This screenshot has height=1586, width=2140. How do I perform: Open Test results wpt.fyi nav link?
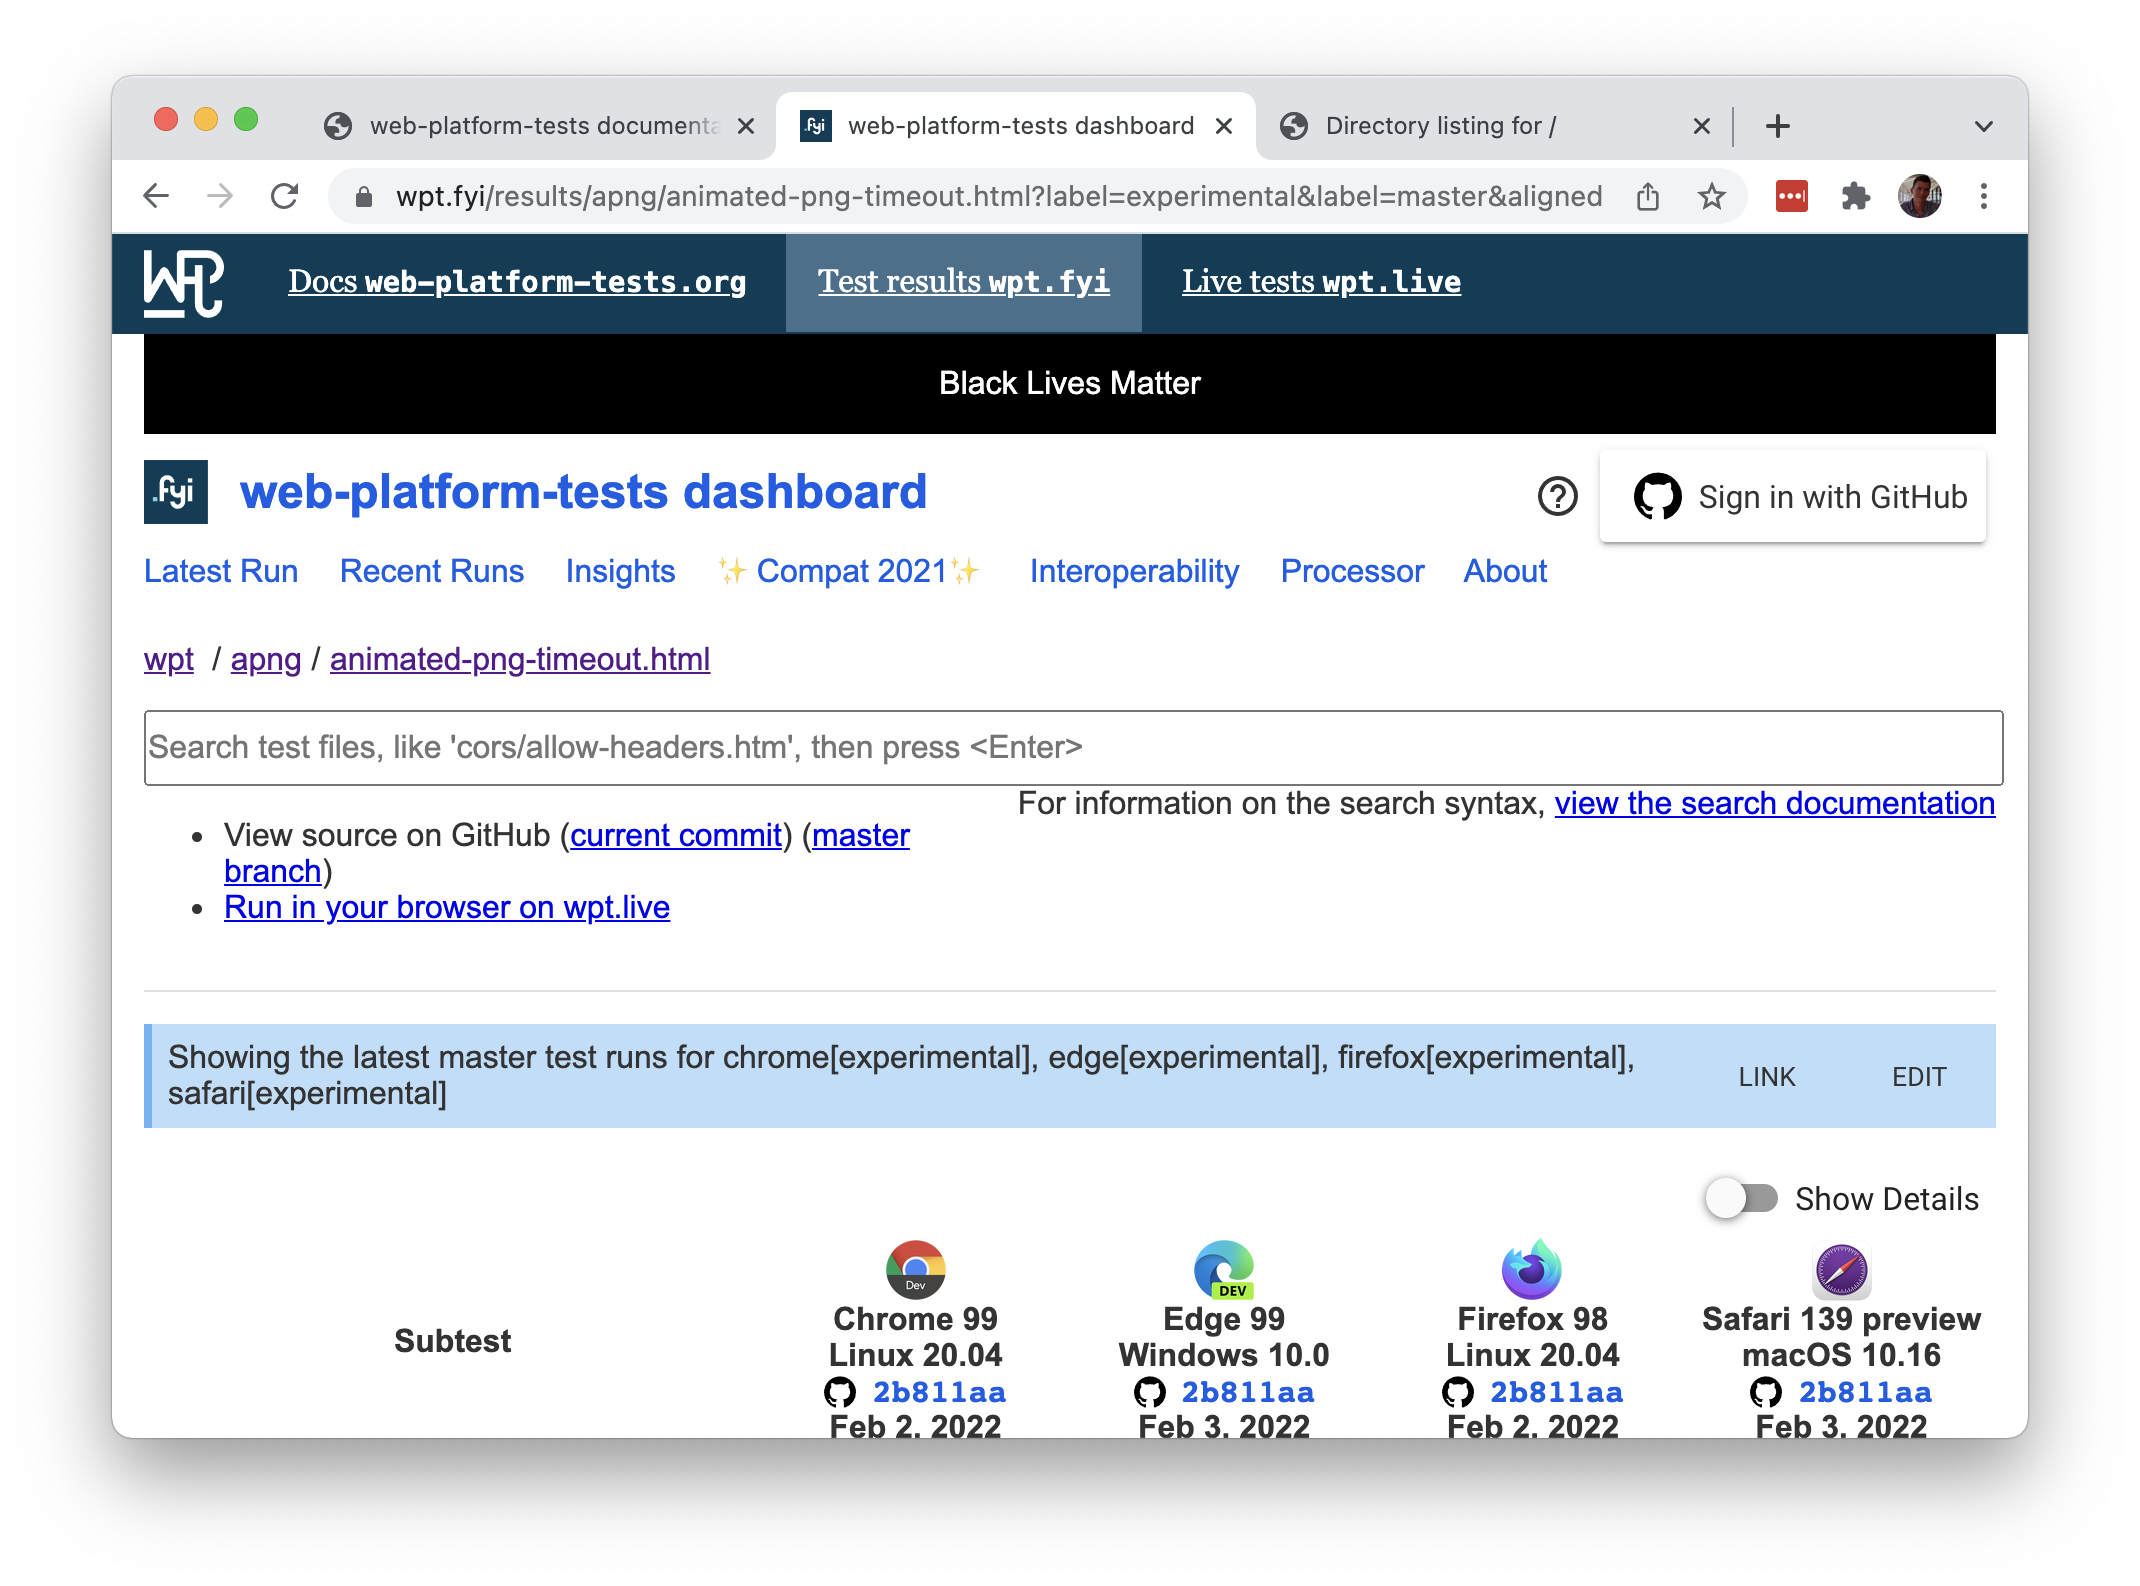964,282
